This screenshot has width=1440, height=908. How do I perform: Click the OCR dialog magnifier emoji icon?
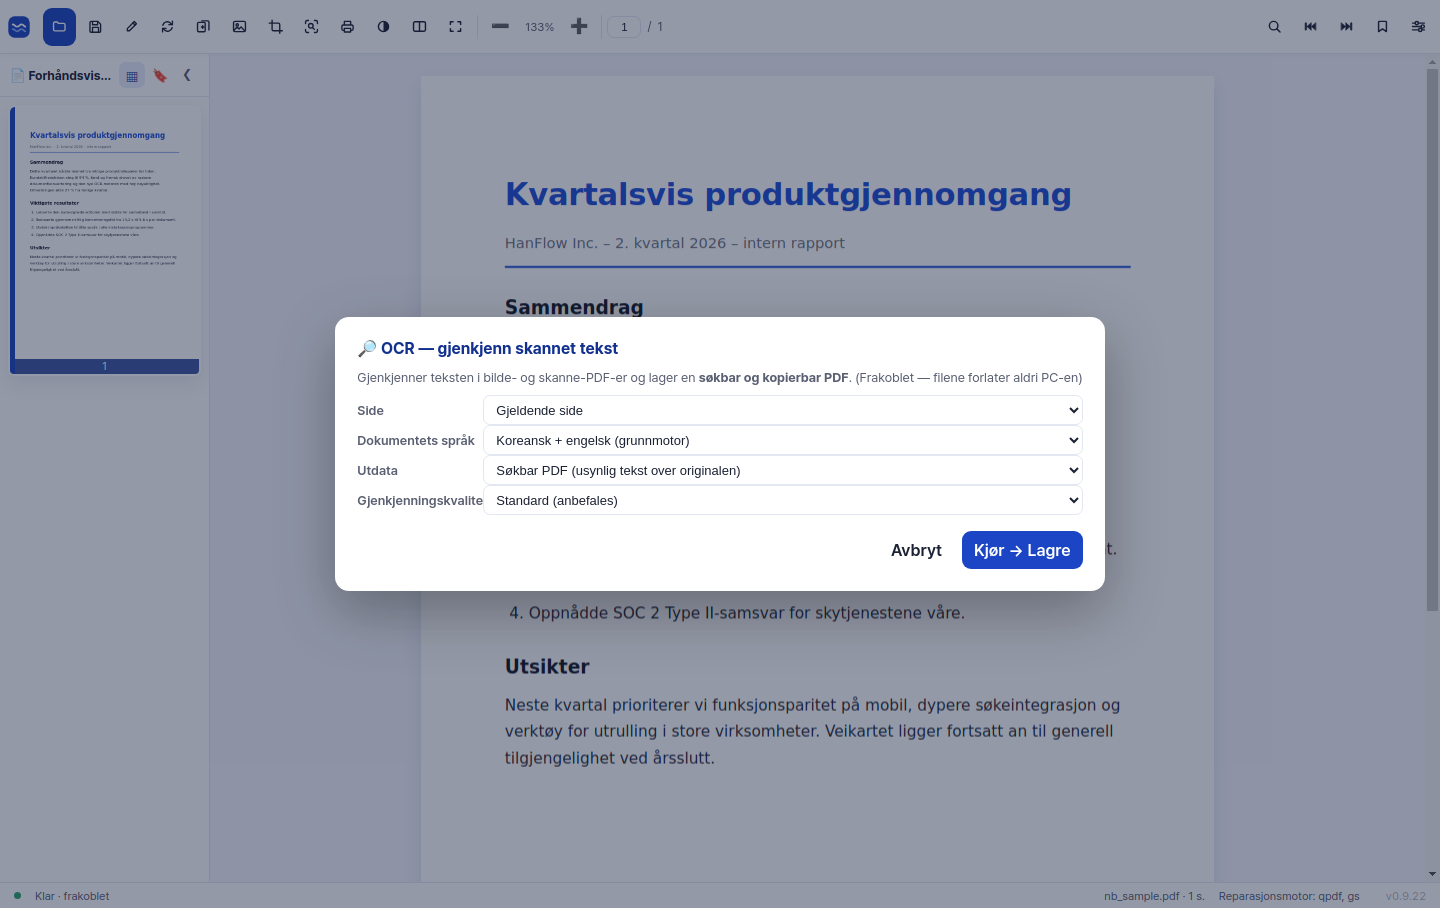tap(367, 348)
